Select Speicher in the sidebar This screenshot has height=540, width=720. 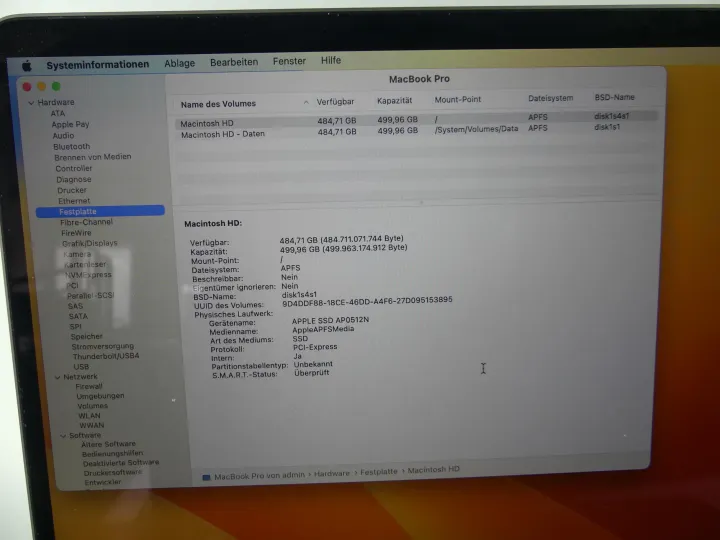point(86,336)
